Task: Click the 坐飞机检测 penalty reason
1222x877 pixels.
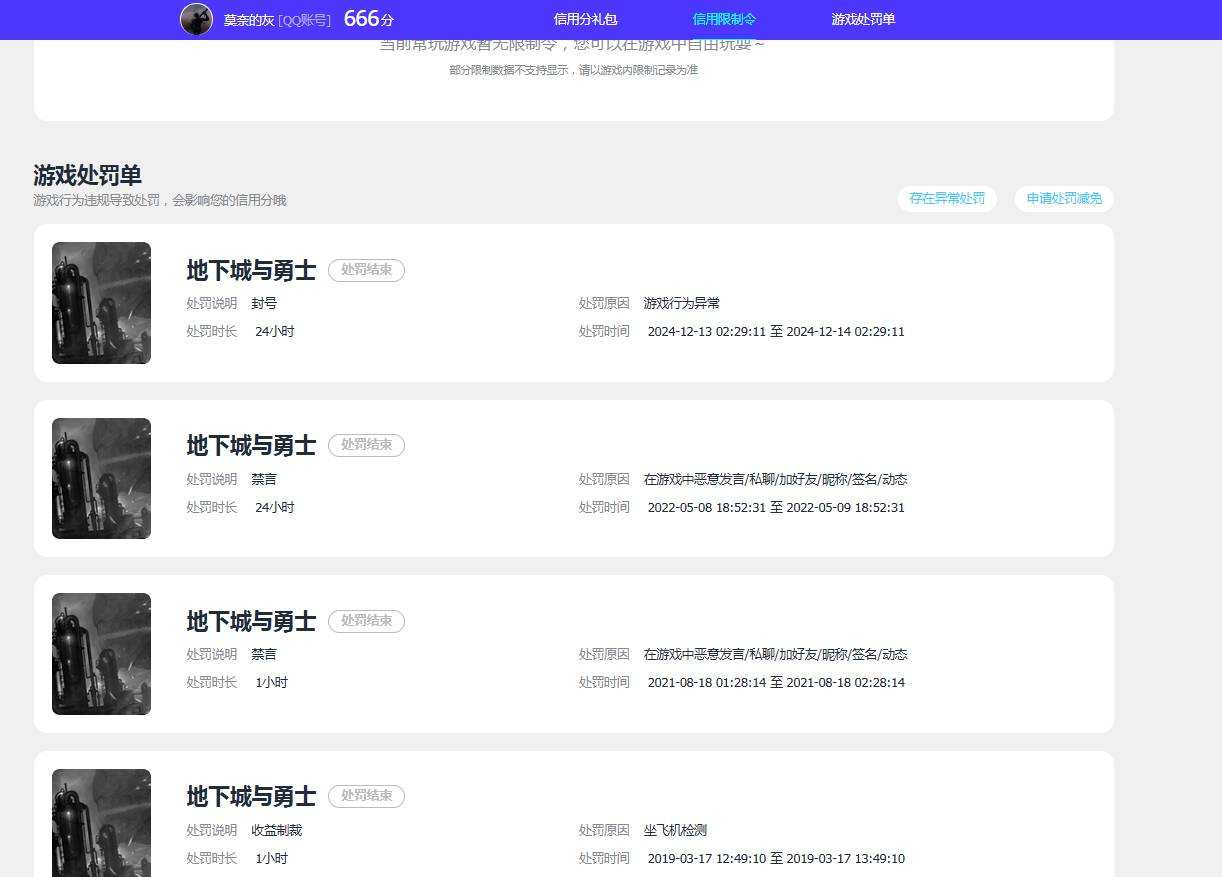Action: point(676,830)
